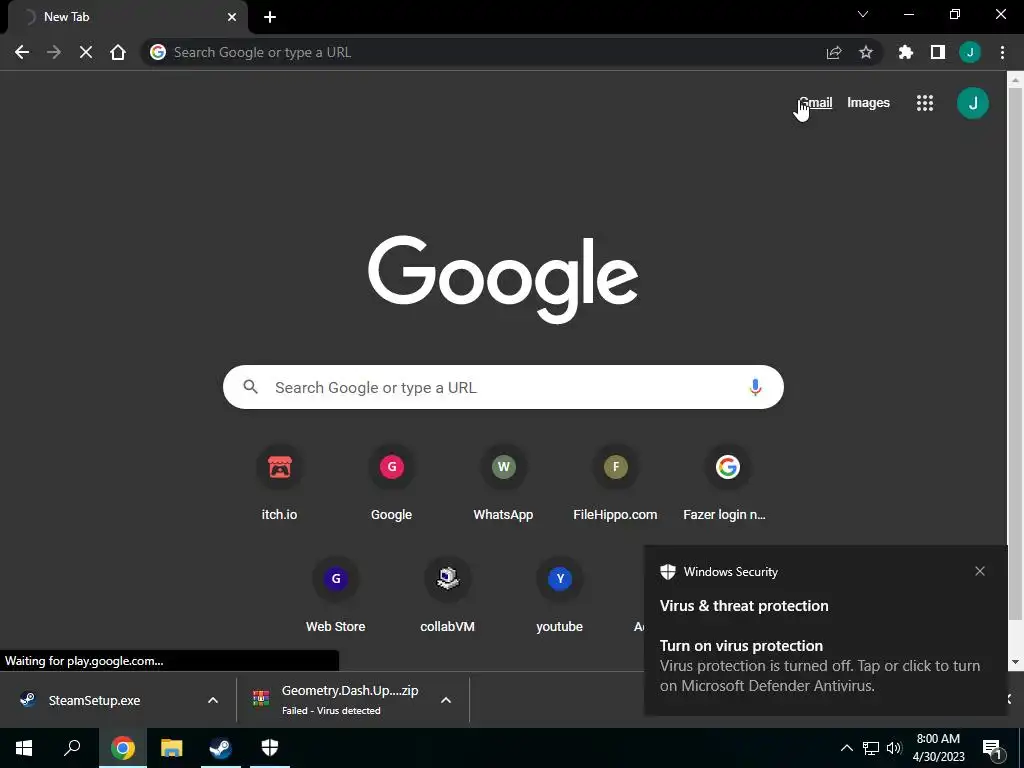Open a new tab with plus button
The height and width of the screenshot is (768, 1024).
270,17
